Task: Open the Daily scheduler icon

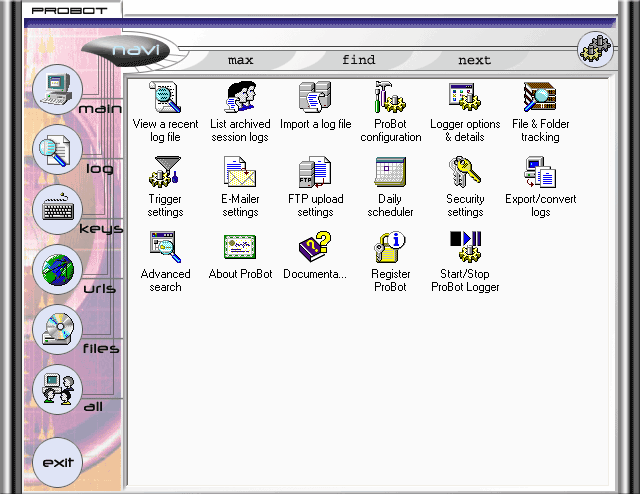Action: [390, 172]
